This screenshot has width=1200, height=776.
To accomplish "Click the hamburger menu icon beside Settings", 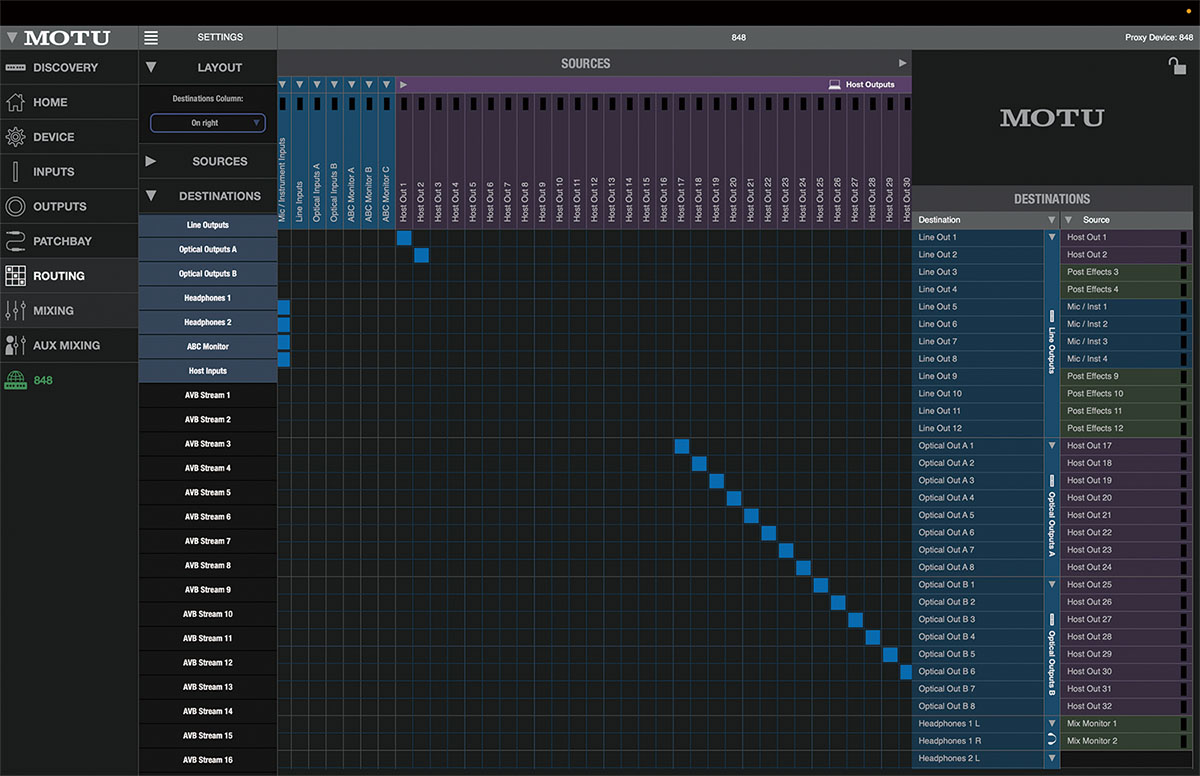I will (151, 38).
